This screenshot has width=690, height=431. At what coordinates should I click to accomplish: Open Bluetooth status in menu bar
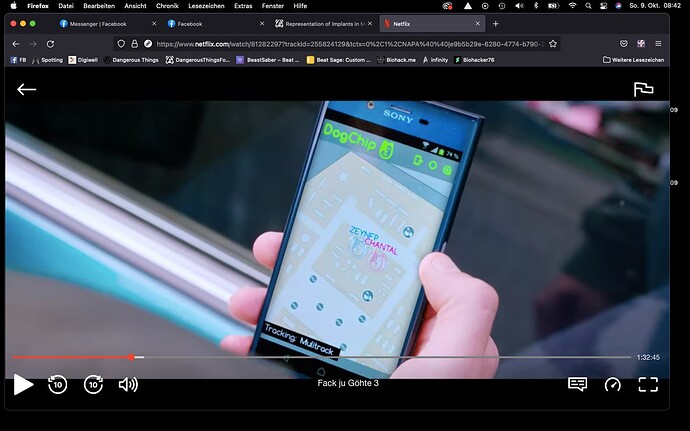coord(536,6)
